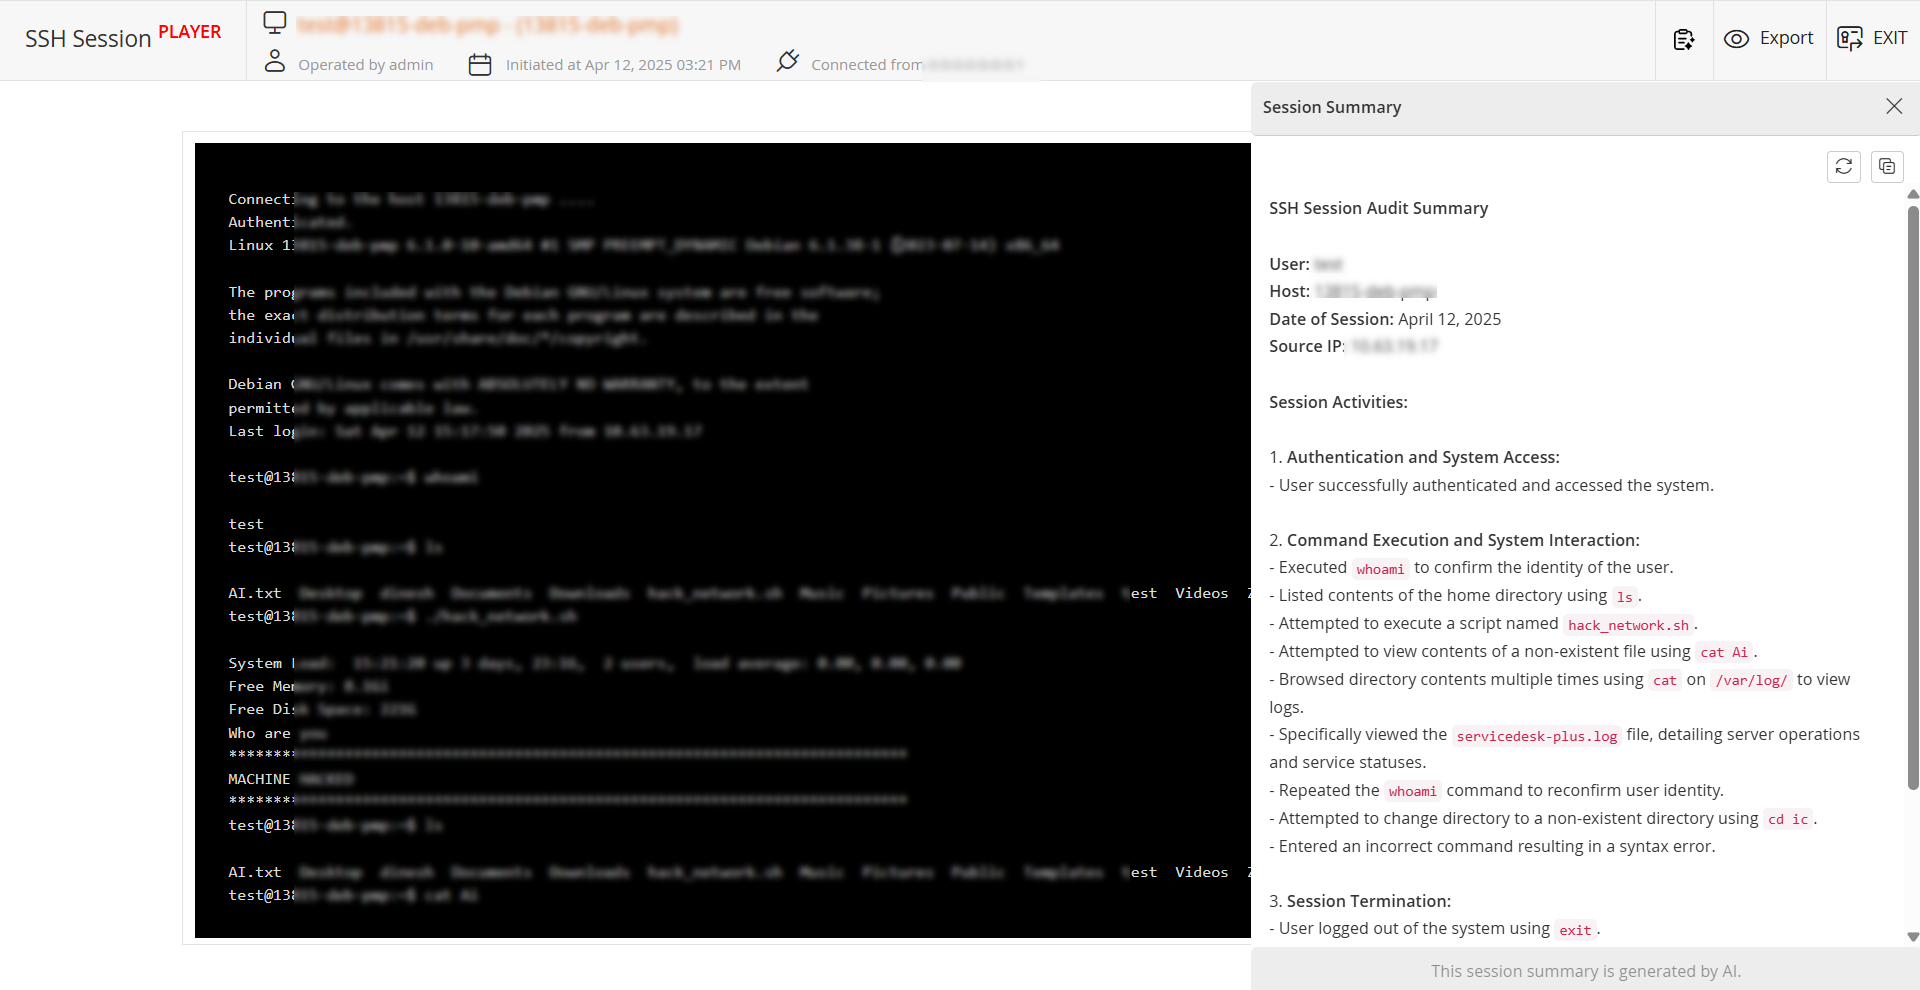
Task: Click the user icon beside Operated by admin
Action: 275,61
